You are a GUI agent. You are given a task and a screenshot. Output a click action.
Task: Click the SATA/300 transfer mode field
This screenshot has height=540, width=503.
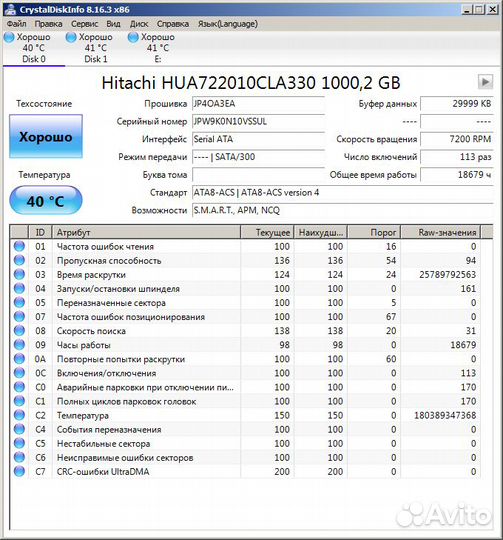(258, 157)
